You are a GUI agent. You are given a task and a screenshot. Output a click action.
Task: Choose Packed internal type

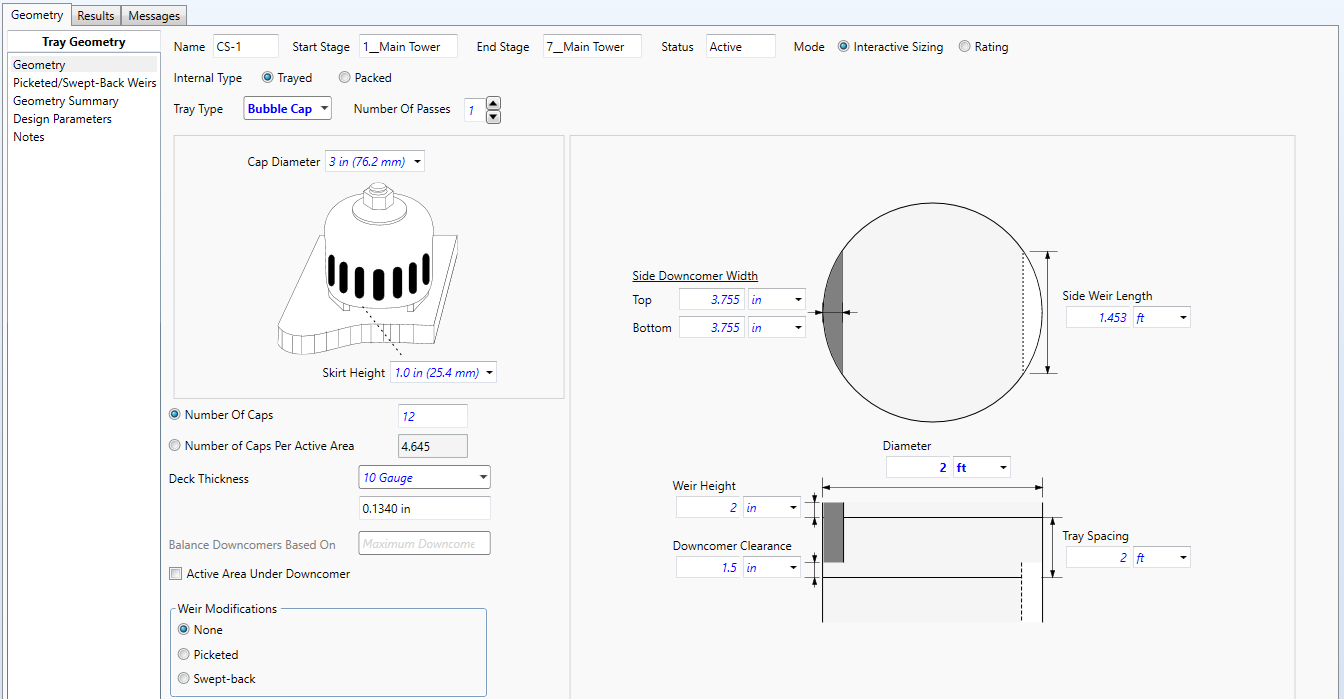click(x=344, y=78)
